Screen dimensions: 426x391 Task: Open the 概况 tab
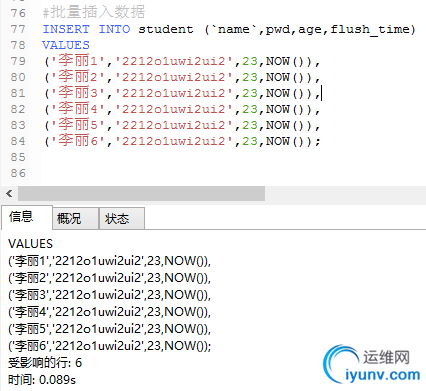tap(75, 219)
